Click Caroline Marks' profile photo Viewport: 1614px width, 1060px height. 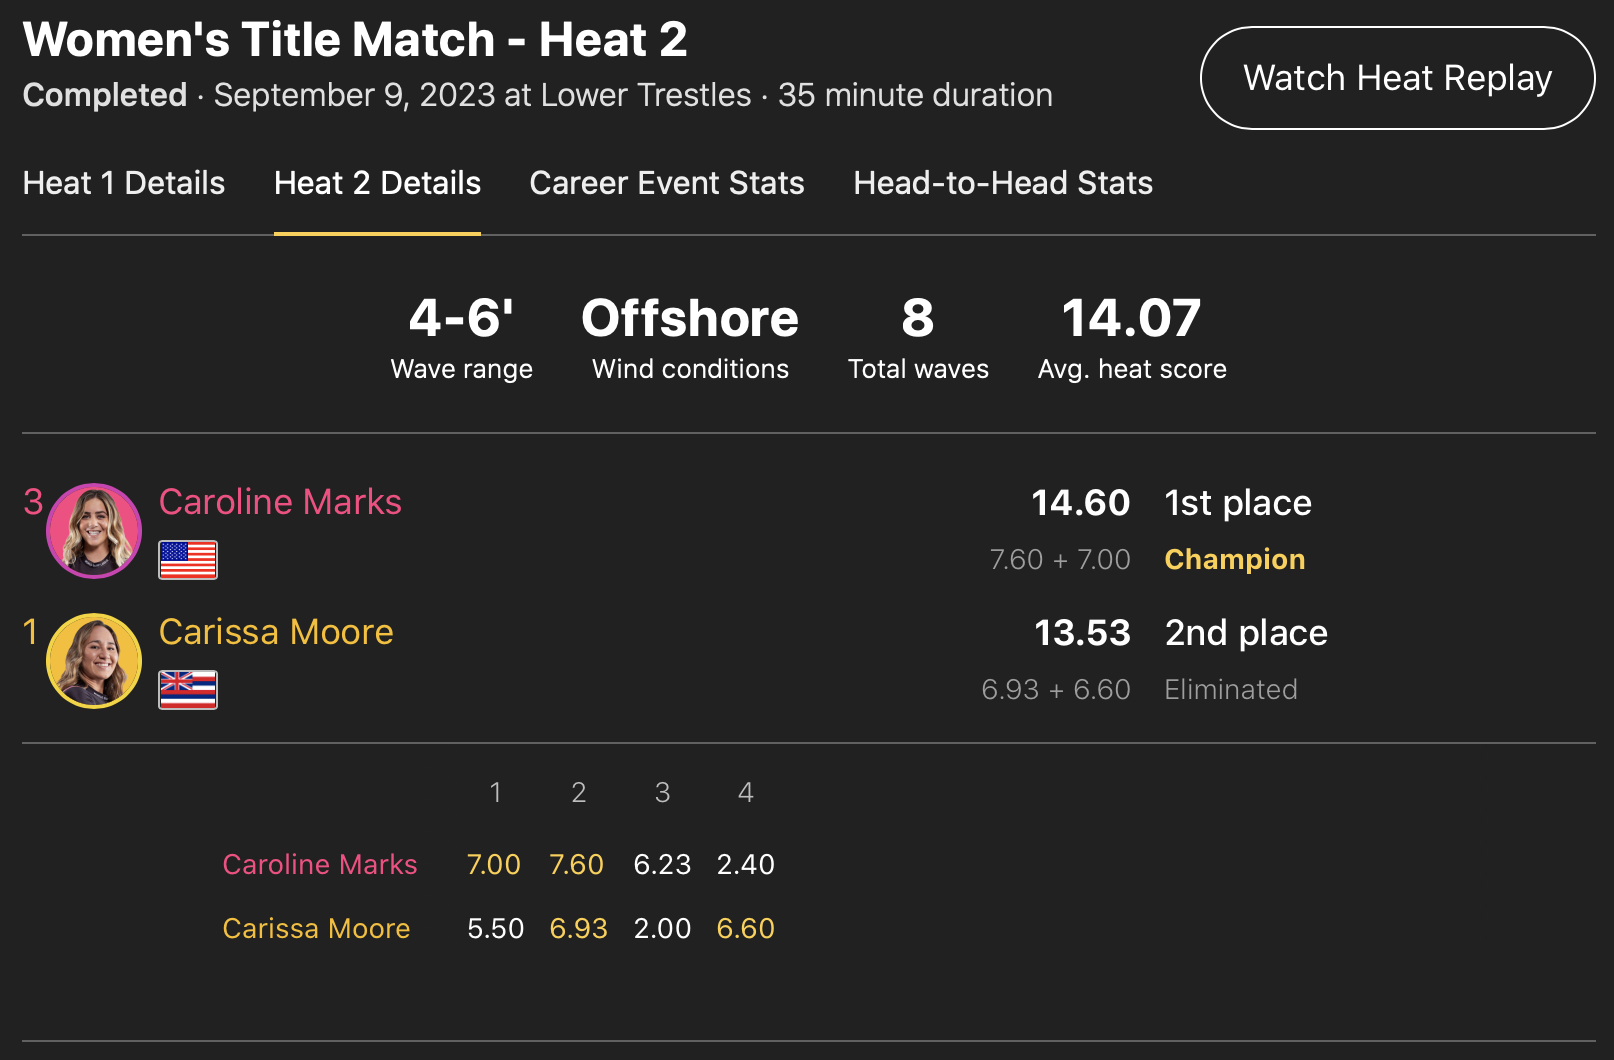[x=94, y=531]
